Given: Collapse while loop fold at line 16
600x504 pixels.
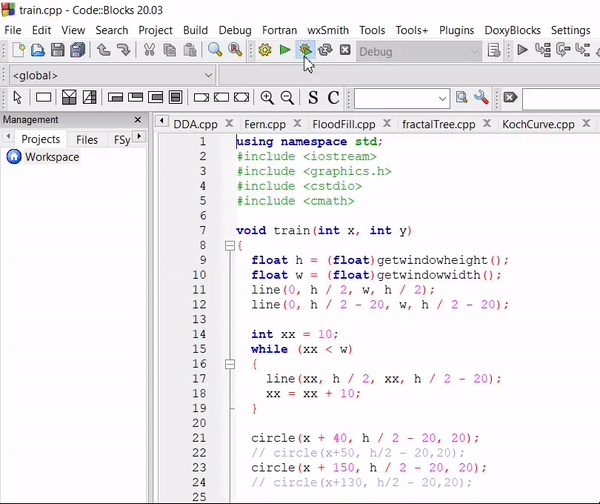Looking at the screenshot, I should click(230, 364).
